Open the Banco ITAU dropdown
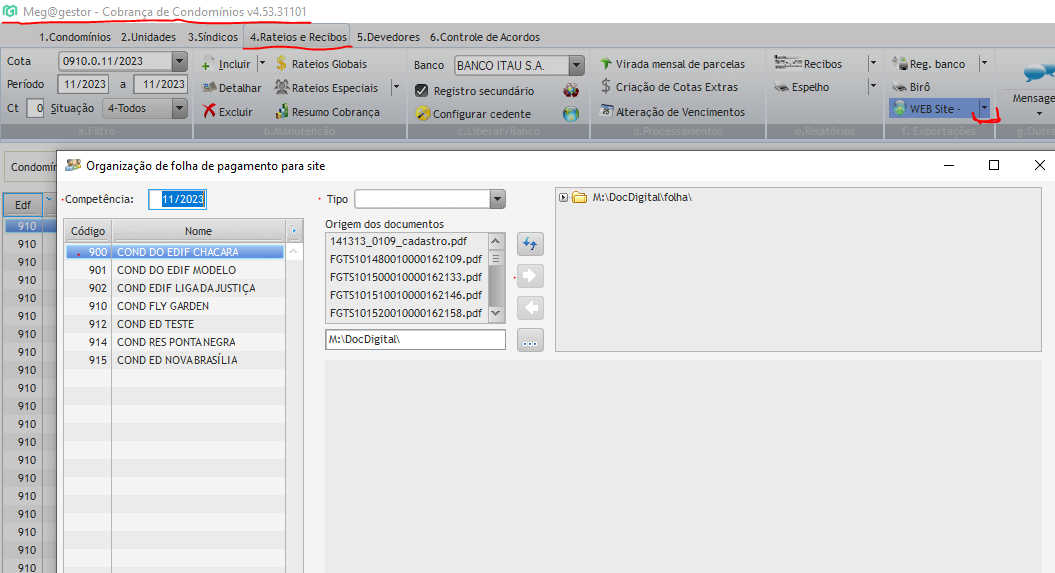The height and width of the screenshot is (573, 1055). [x=576, y=65]
